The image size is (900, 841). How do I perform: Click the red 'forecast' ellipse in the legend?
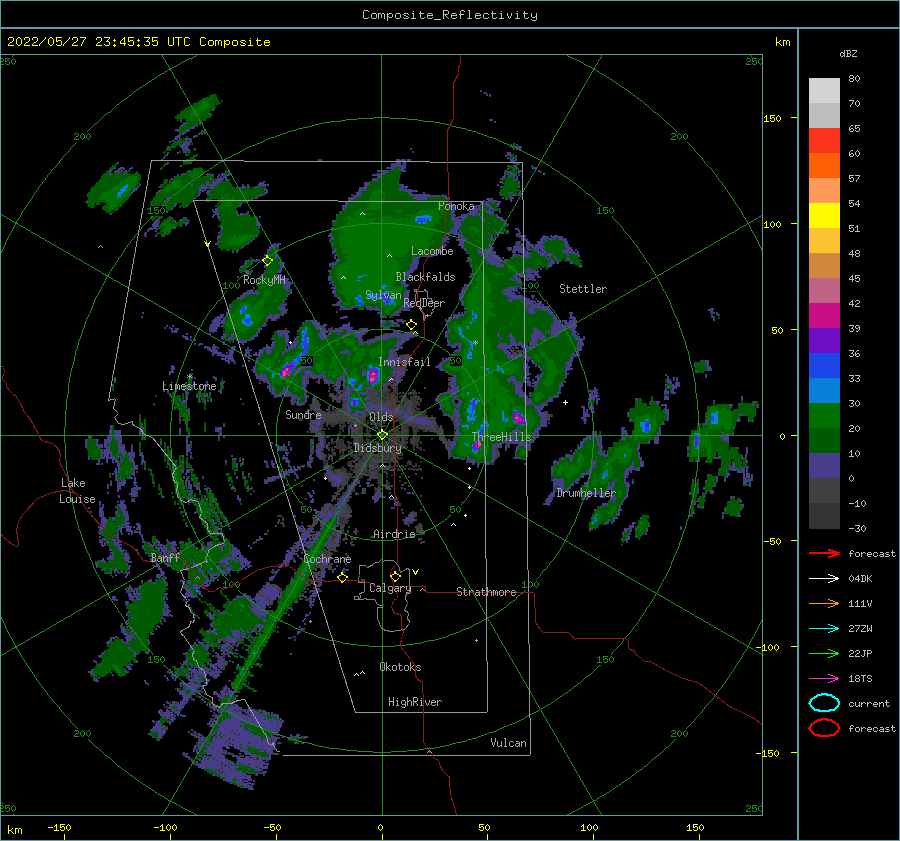[x=824, y=728]
